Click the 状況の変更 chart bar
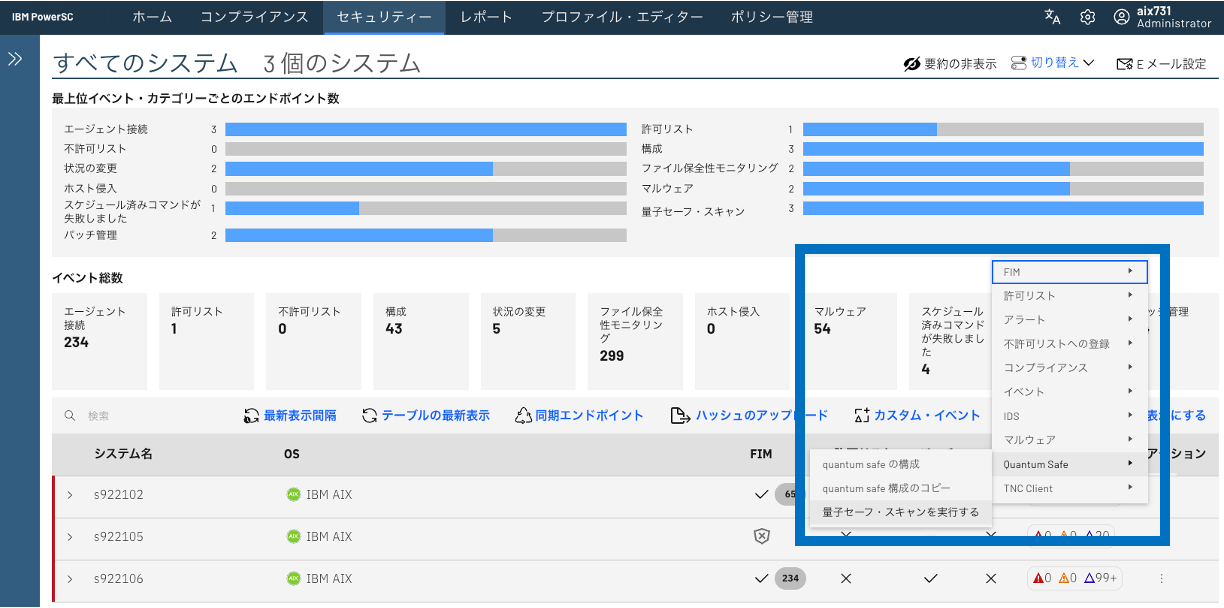This screenshot has height=608, width=1224. [x=426, y=169]
